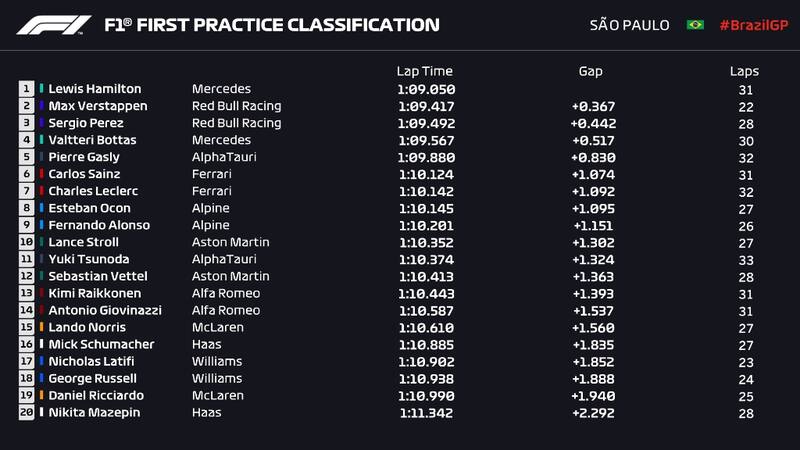Click Valtteri Bottas's lap time 1:09.567

[x=424, y=140]
